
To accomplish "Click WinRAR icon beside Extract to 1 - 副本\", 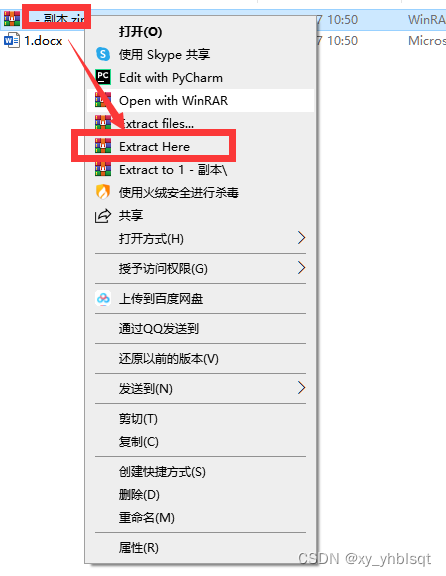I will click(x=103, y=169).
